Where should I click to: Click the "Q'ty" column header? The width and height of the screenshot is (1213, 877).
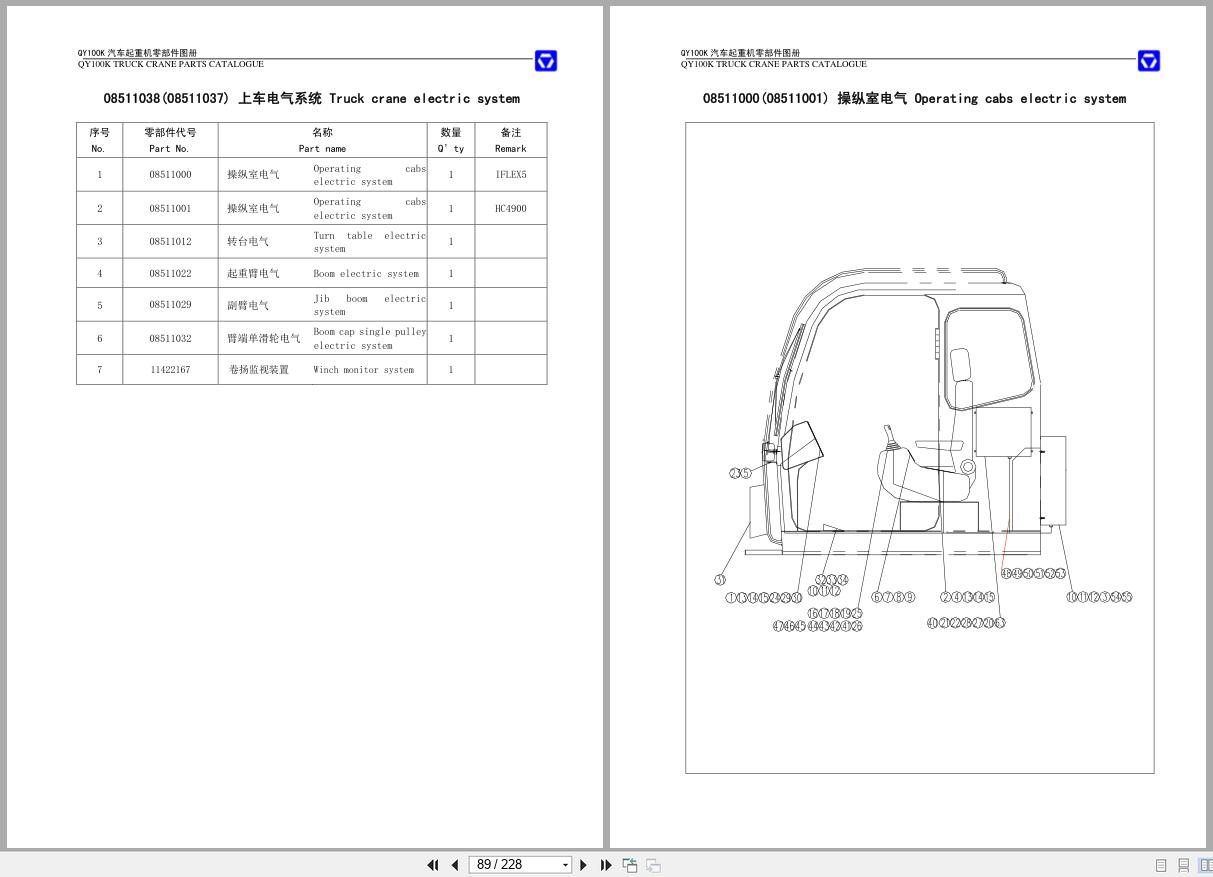pyautogui.click(x=451, y=149)
